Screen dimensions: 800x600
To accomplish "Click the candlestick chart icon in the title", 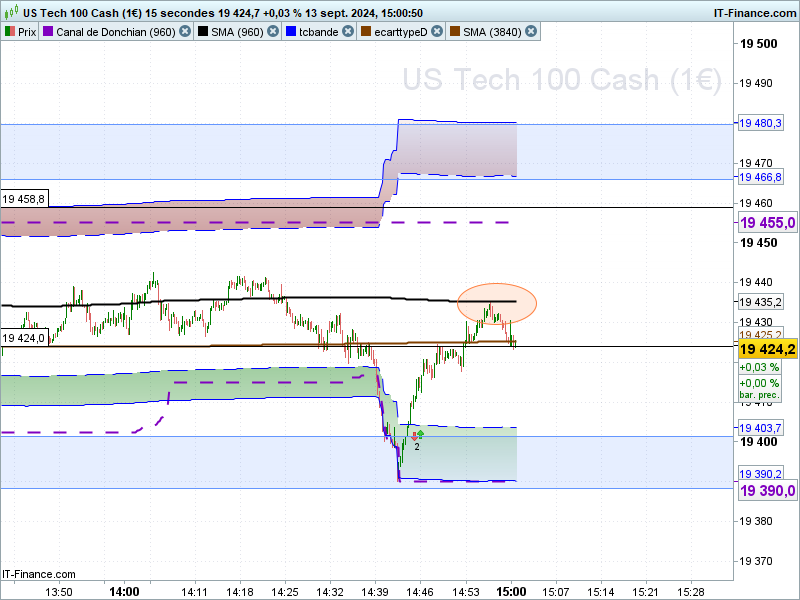I will 11,12.
